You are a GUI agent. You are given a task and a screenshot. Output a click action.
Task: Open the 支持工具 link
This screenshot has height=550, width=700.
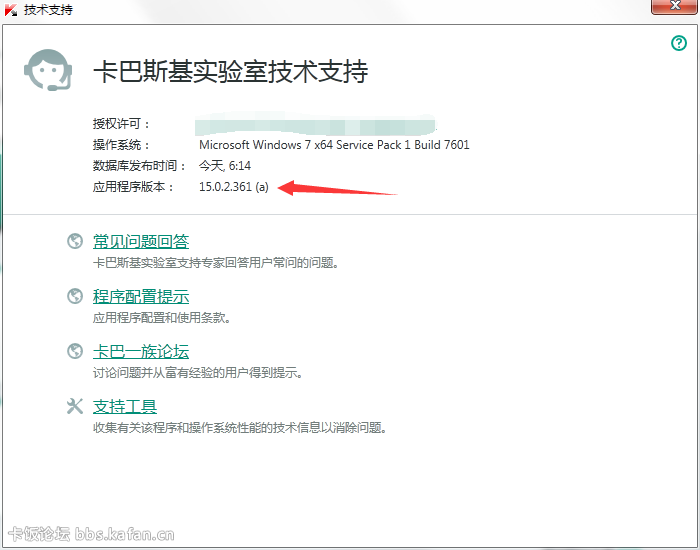click(125, 406)
